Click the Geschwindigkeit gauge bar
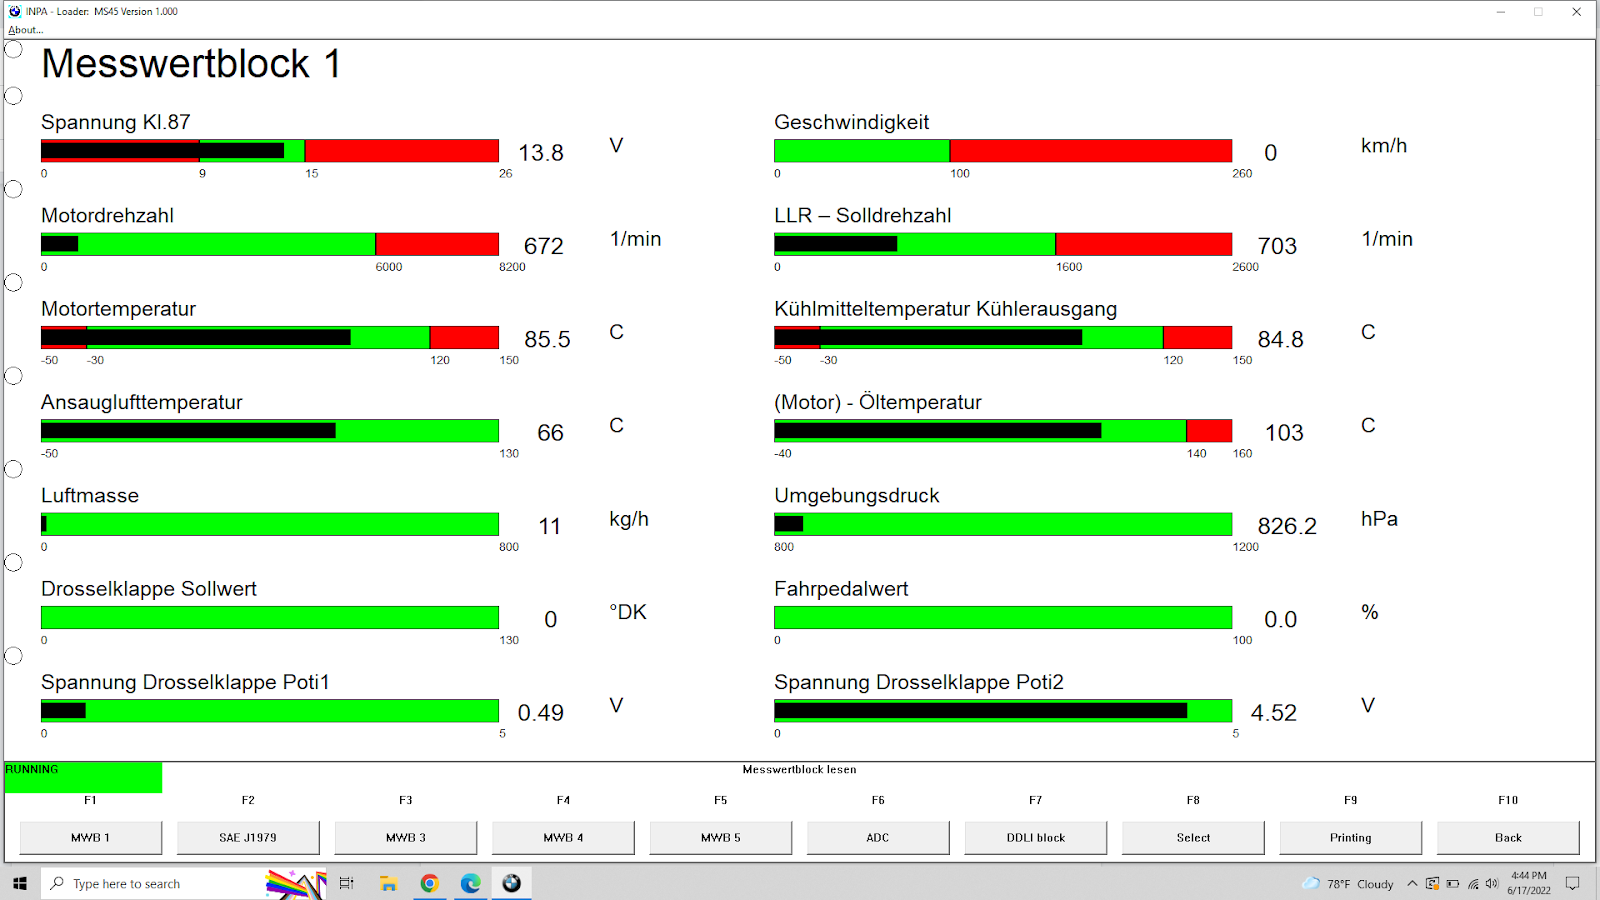This screenshot has width=1600, height=900. [x=1003, y=151]
